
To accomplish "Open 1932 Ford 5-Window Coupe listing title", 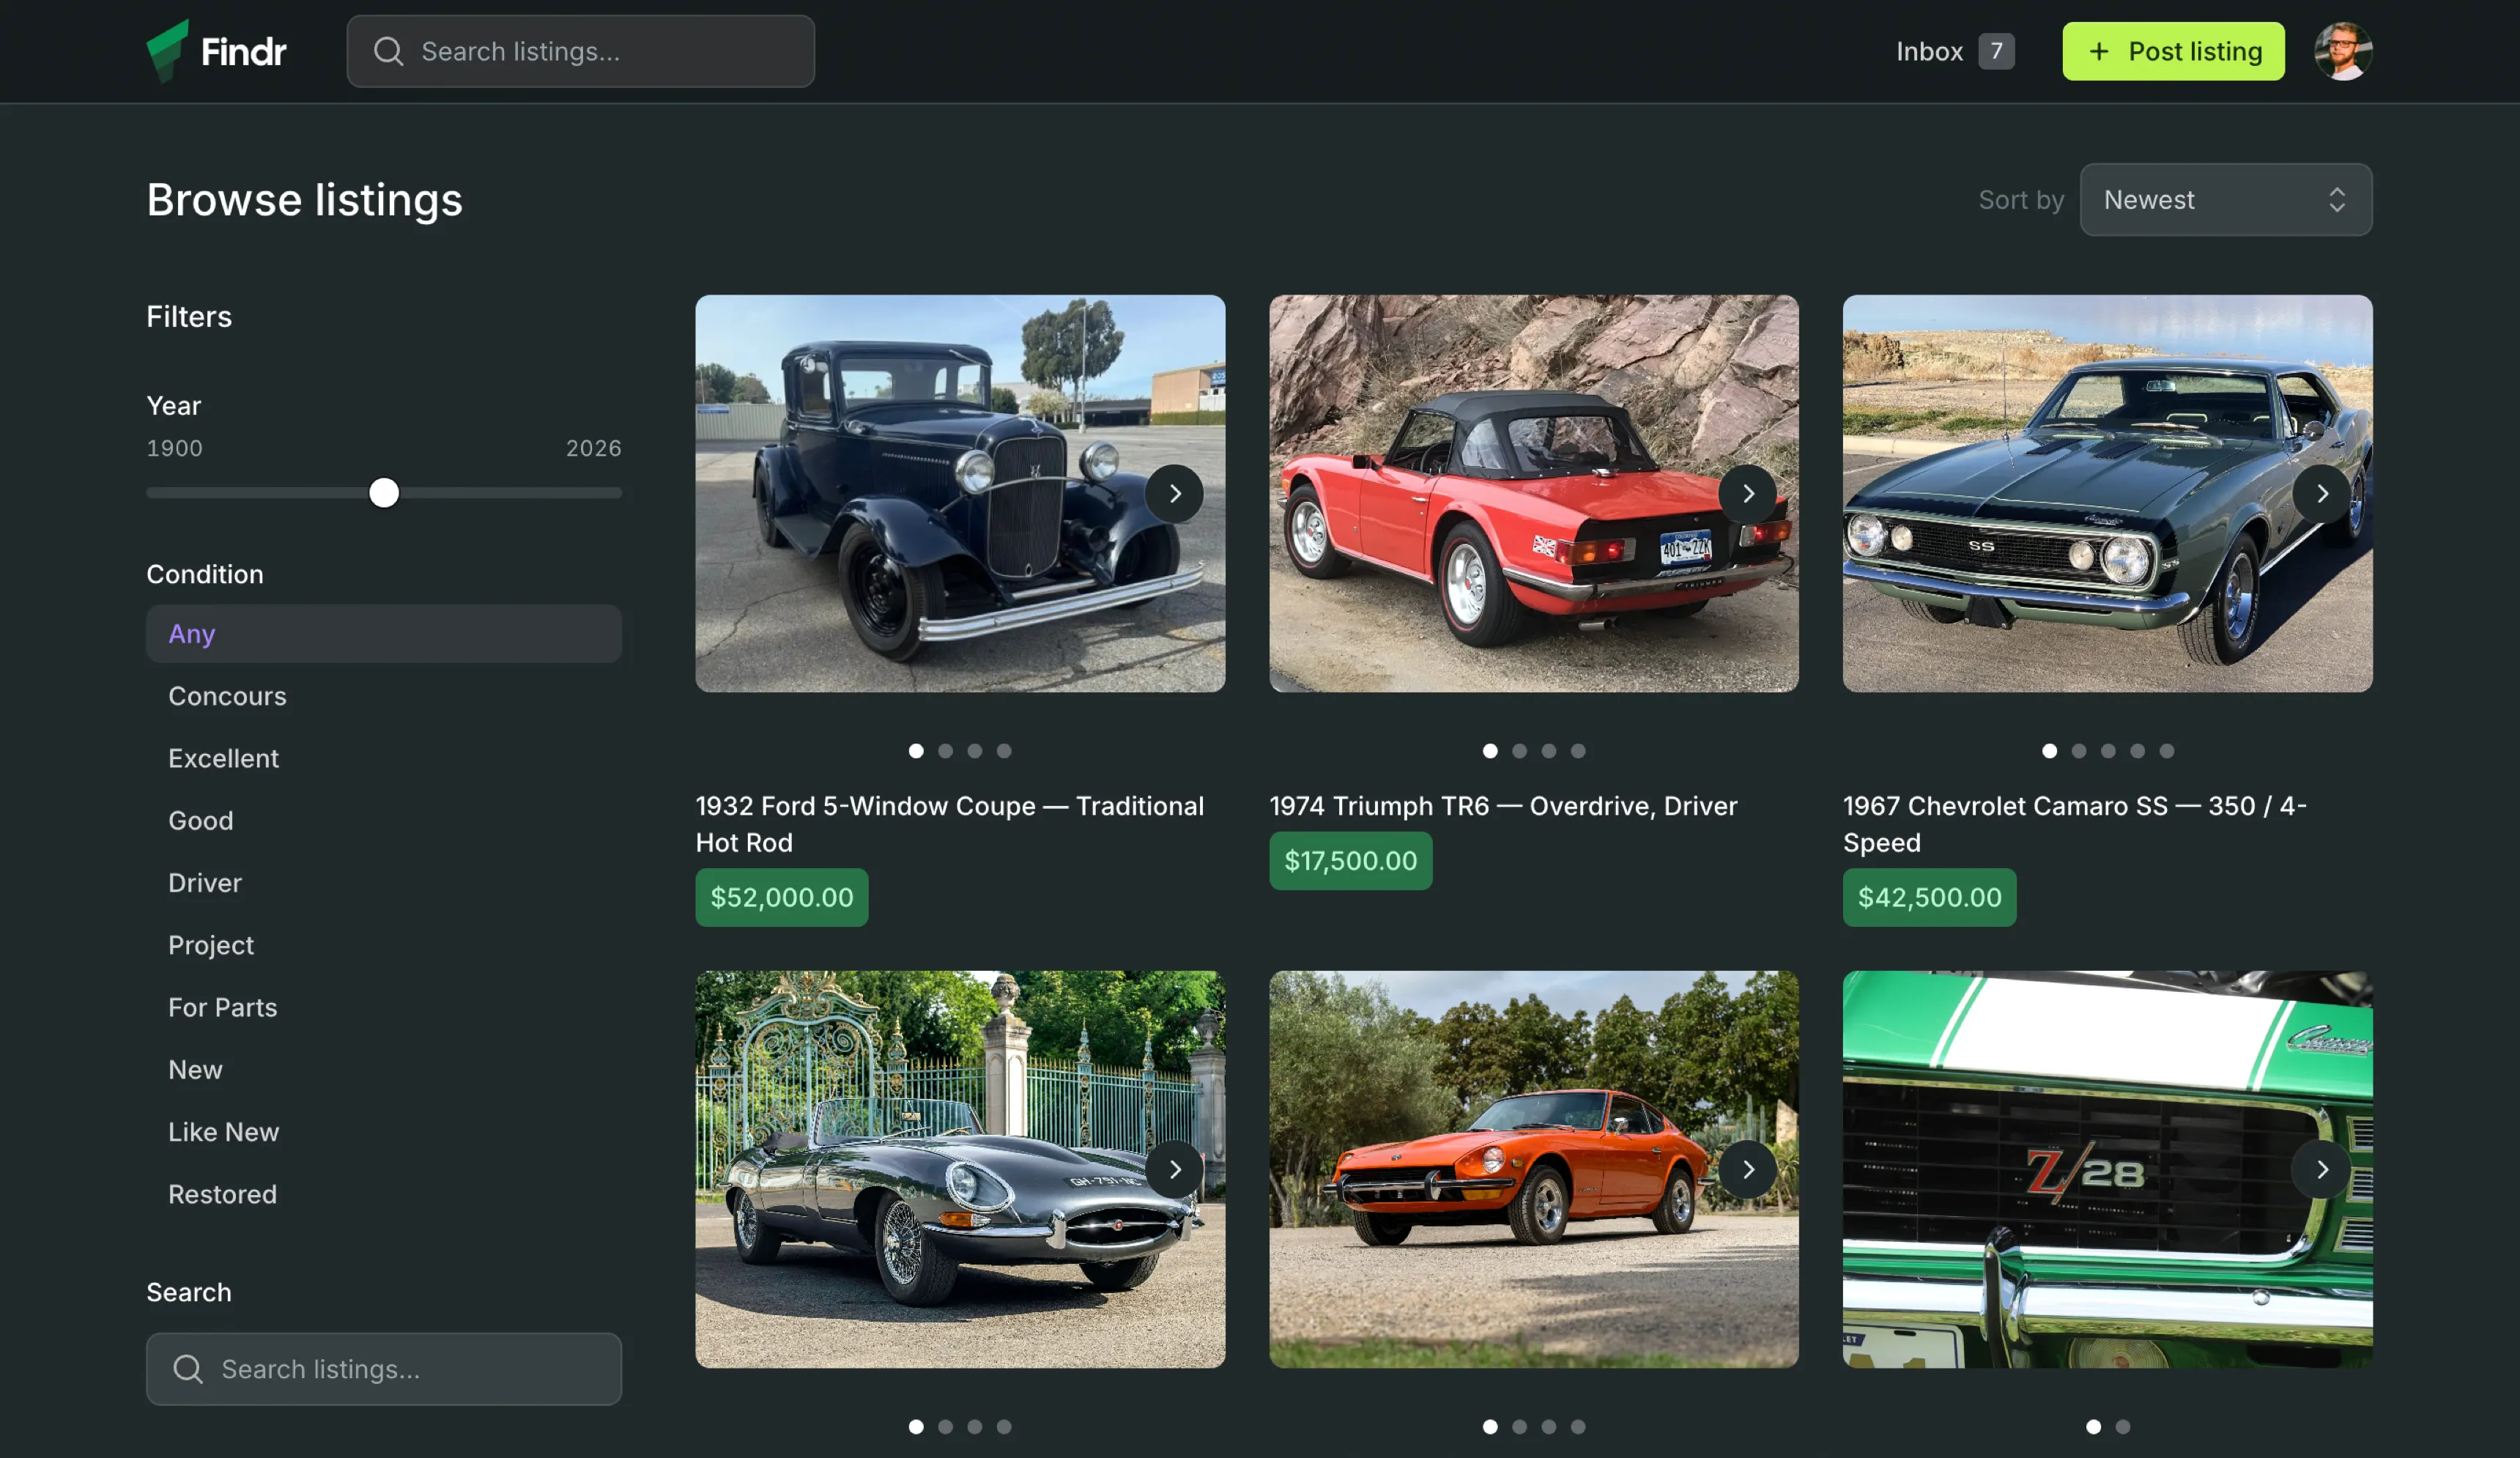I will [x=950, y=824].
